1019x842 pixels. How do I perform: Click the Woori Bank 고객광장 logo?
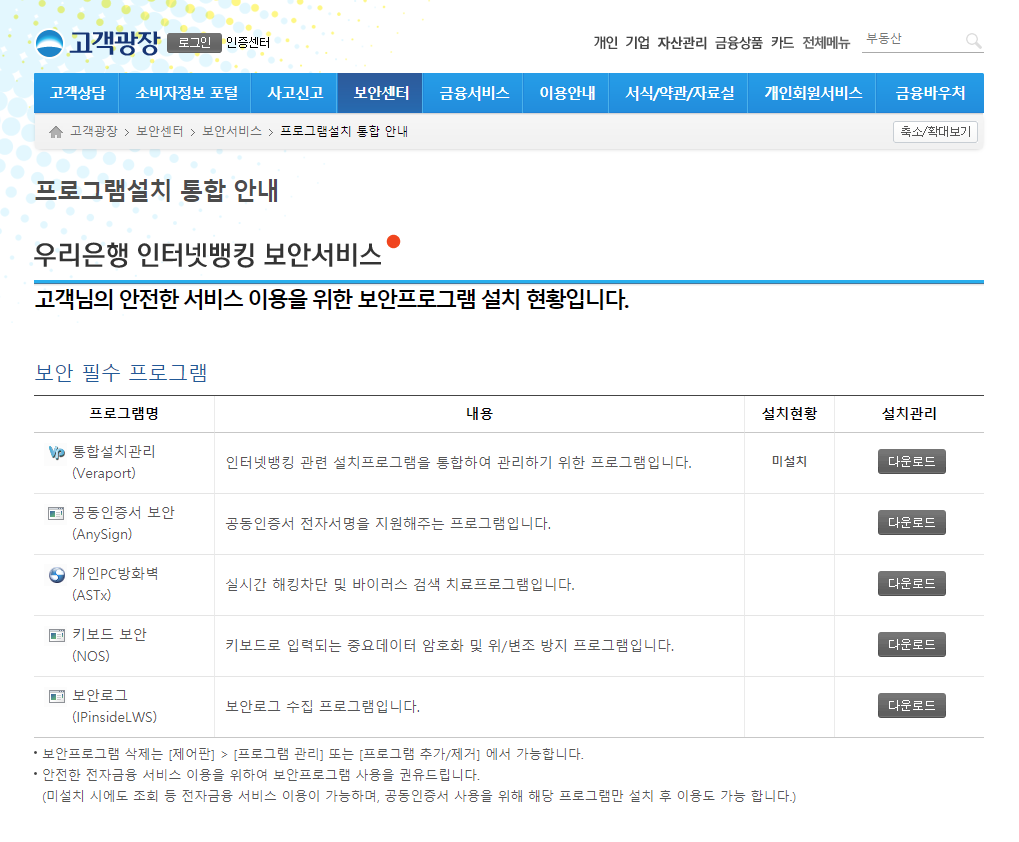tap(97, 43)
